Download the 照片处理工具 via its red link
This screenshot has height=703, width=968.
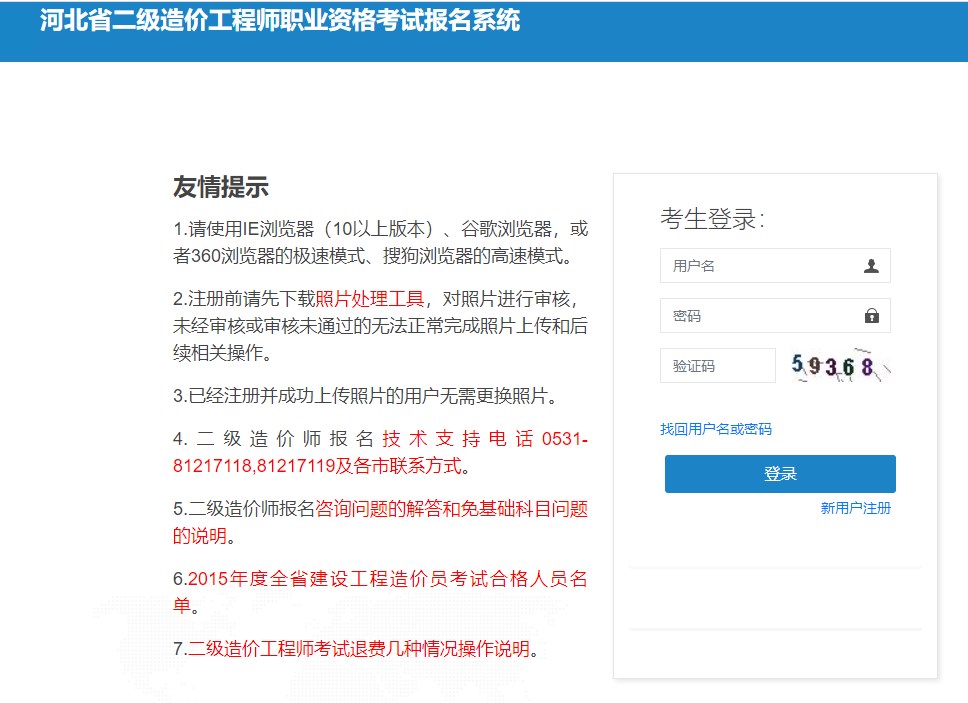tap(370, 299)
